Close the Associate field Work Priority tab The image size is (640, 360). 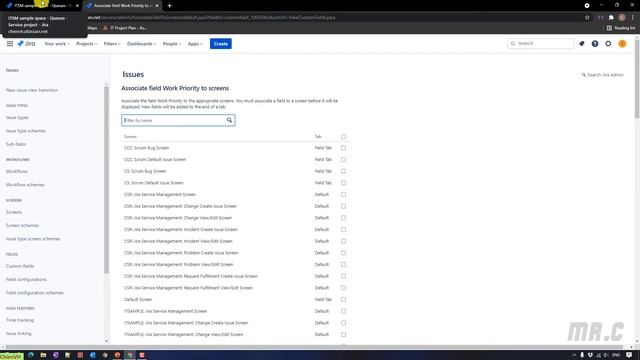(157, 6)
